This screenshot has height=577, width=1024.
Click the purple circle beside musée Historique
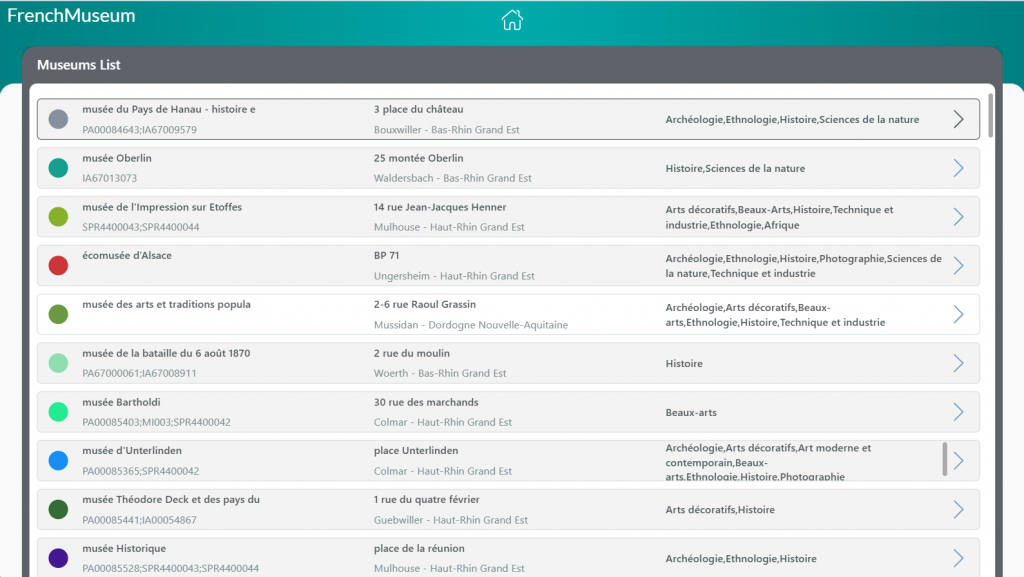58,558
